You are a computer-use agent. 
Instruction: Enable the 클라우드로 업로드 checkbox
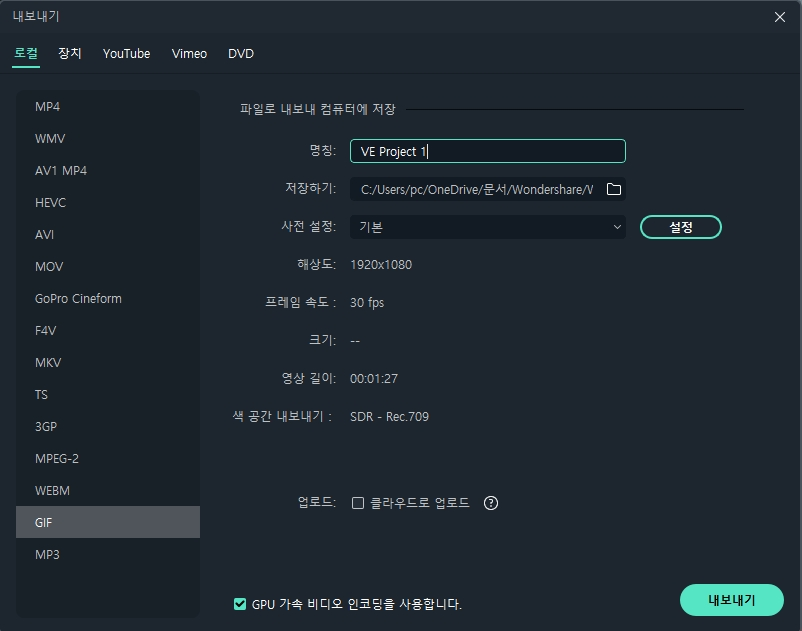[x=357, y=503]
